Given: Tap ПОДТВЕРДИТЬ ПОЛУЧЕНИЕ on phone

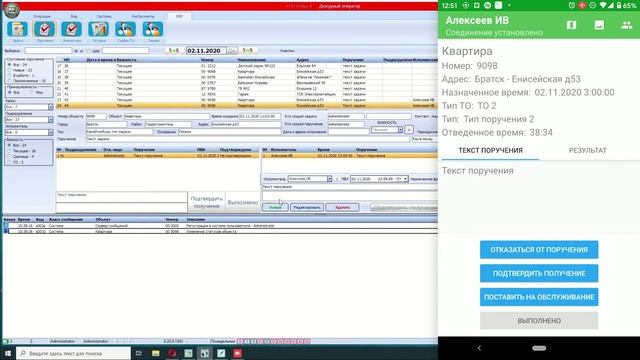Looking at the screenshot, I should 539,273.
